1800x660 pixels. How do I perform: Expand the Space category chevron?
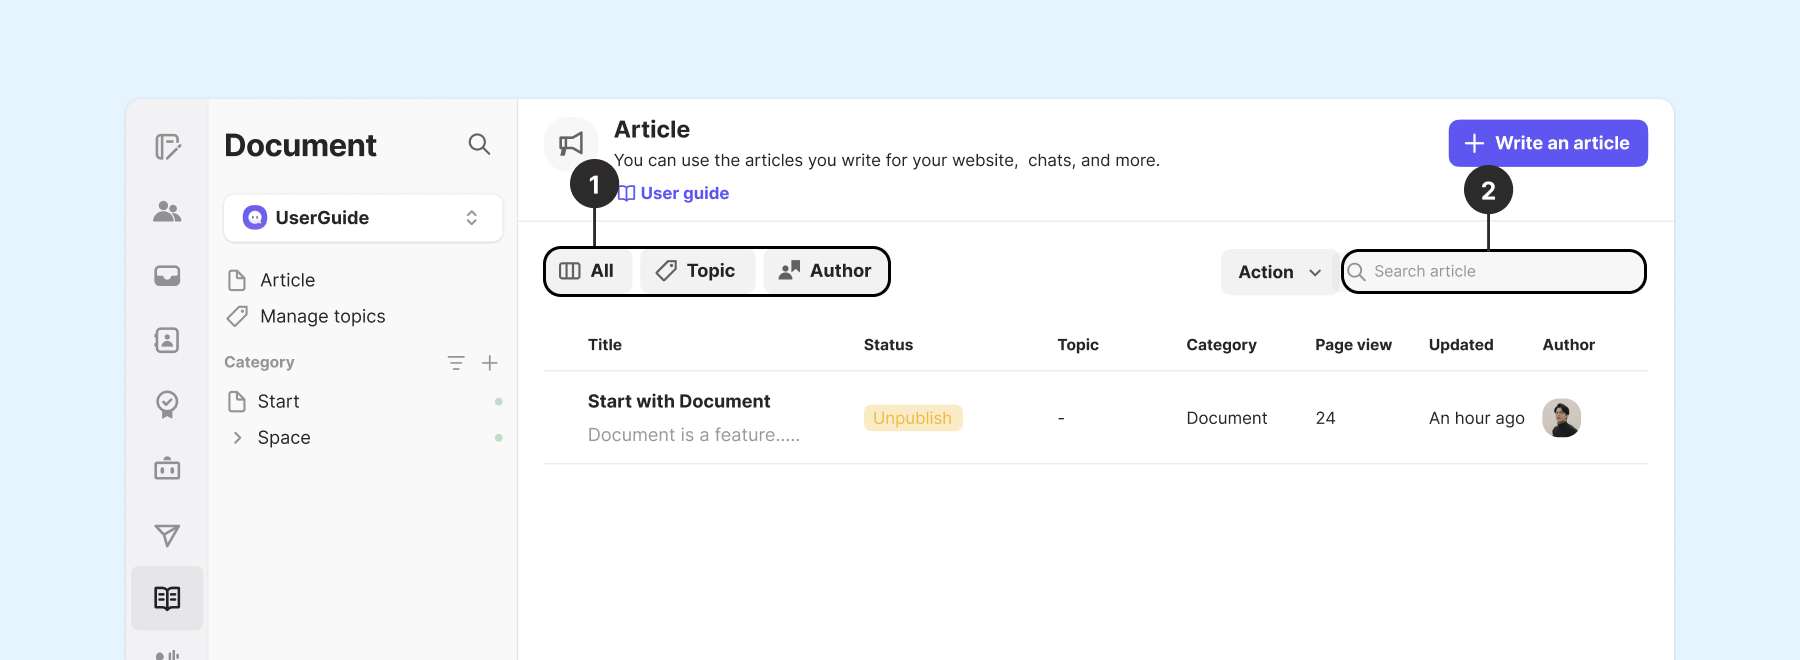click(x=237, y=438)
